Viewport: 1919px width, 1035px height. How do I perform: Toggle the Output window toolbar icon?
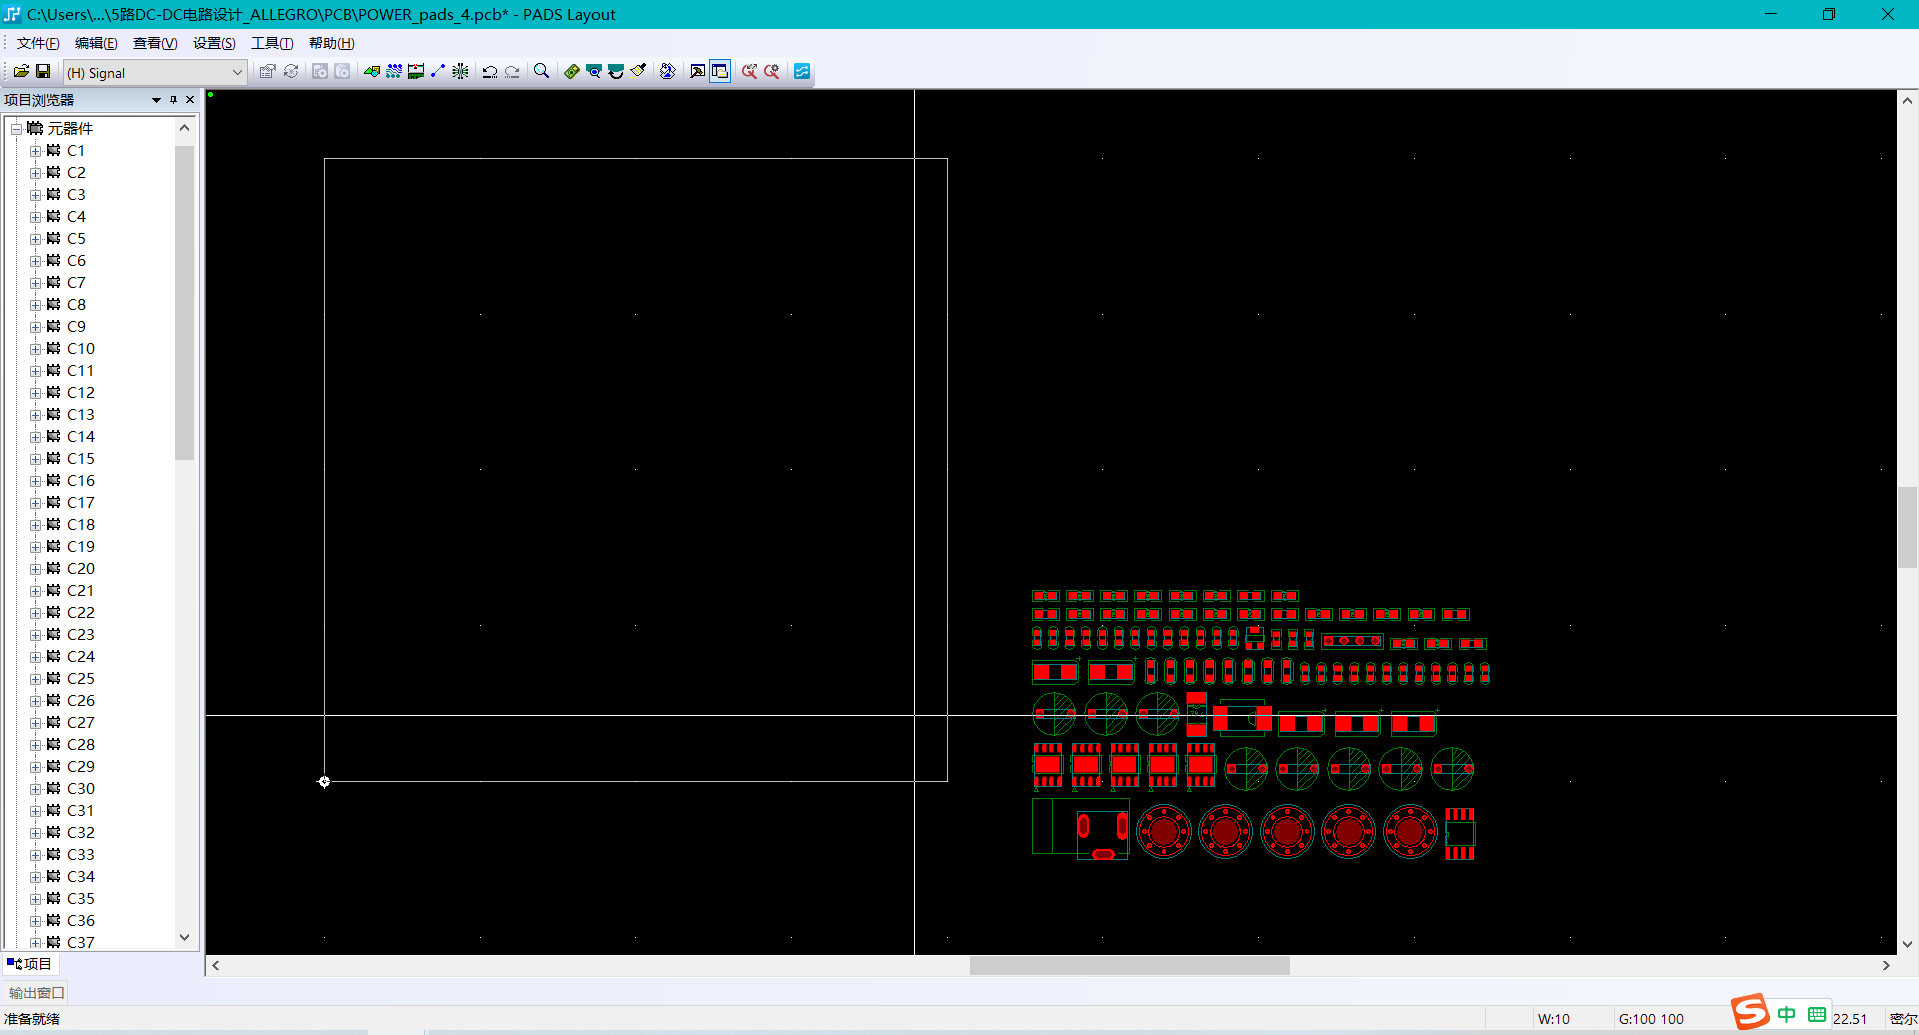pyautogui.click(x=698, y=72)
